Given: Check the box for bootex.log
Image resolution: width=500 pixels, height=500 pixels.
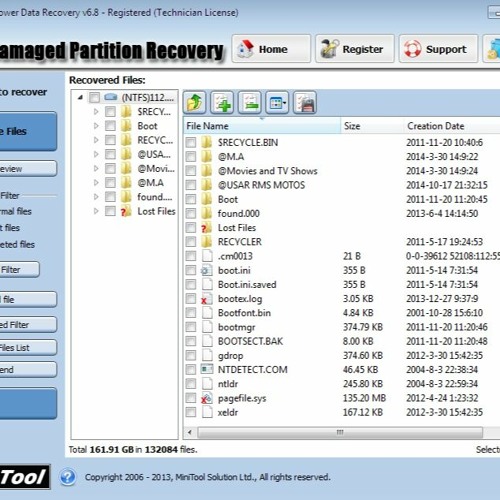Looking at the screenshot, I should (x=191, y=299).
